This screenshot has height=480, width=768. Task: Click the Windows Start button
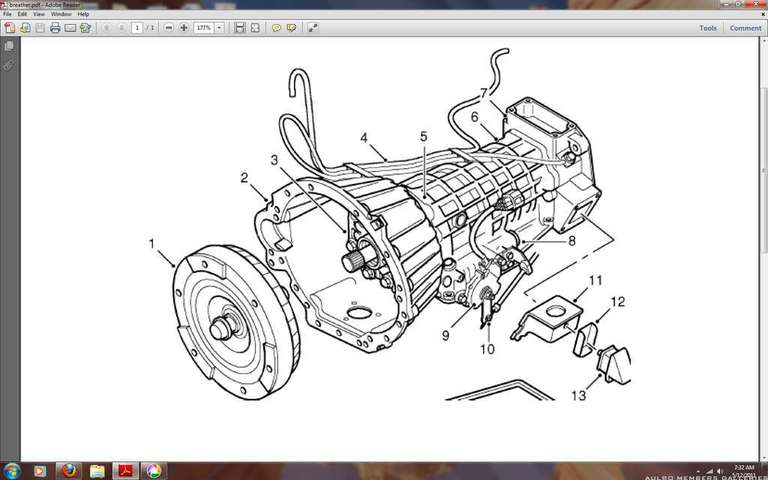click(12, 470)
